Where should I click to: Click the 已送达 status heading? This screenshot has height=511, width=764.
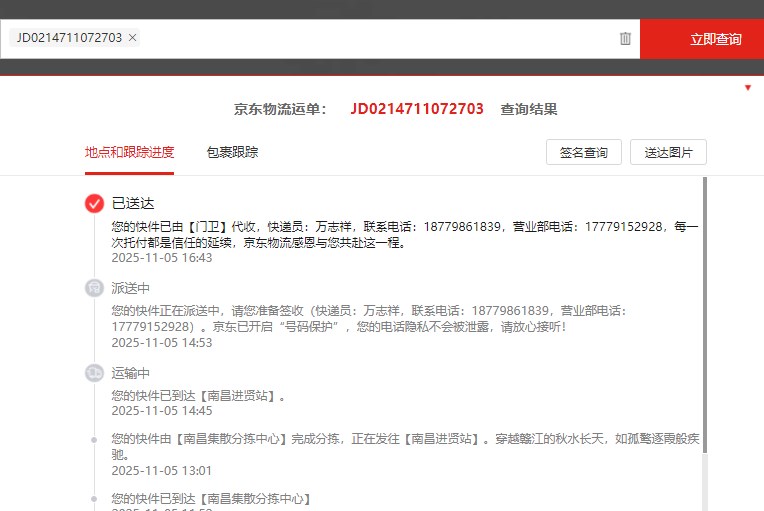(x=133, y=203)
